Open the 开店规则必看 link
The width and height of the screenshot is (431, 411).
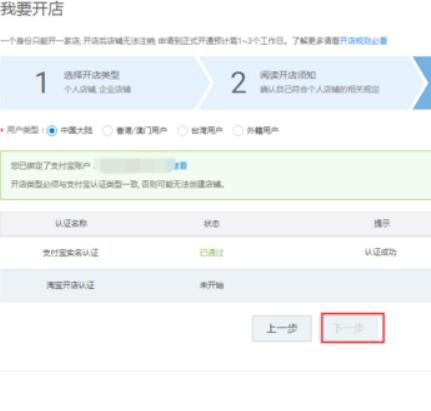pos(363,41)
